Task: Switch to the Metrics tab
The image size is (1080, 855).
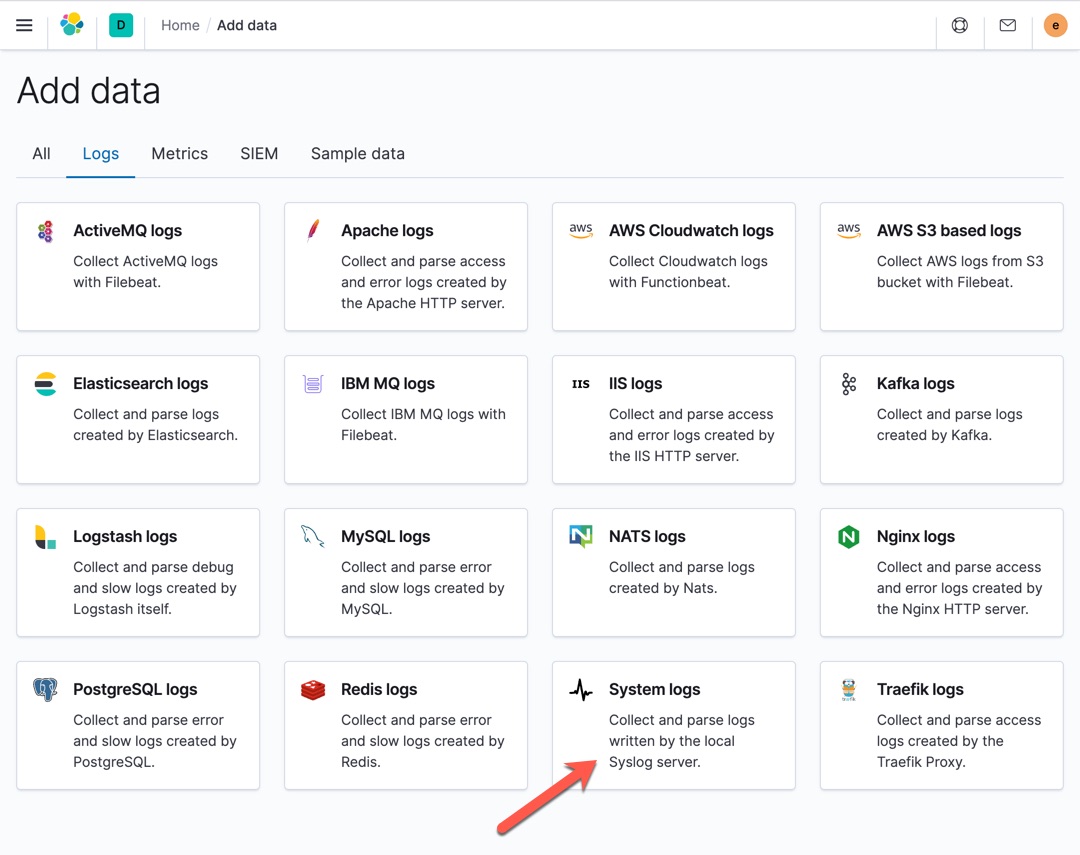Action: (x=179, y=154)
